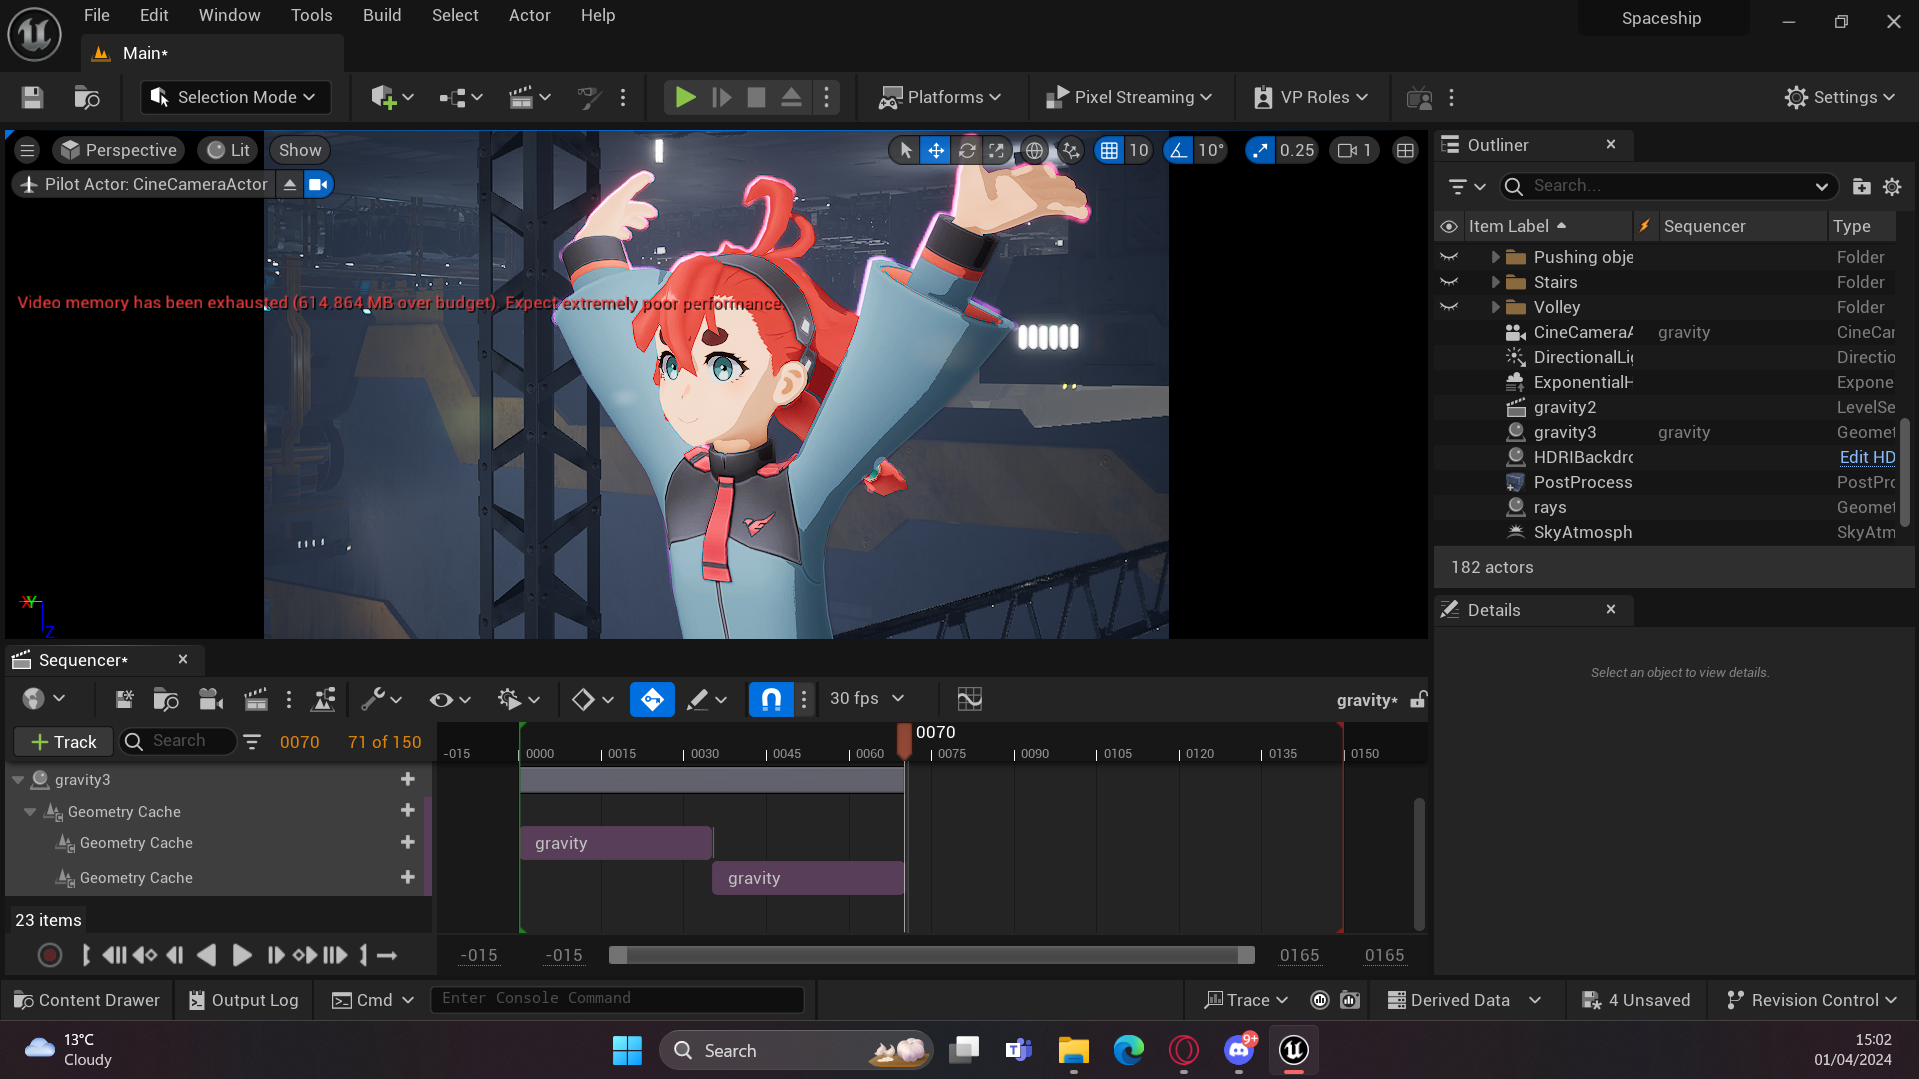Click the record button in the Sequencer transport
The height and width of the screenshot is (1079, 1919).
pos(49,955)
